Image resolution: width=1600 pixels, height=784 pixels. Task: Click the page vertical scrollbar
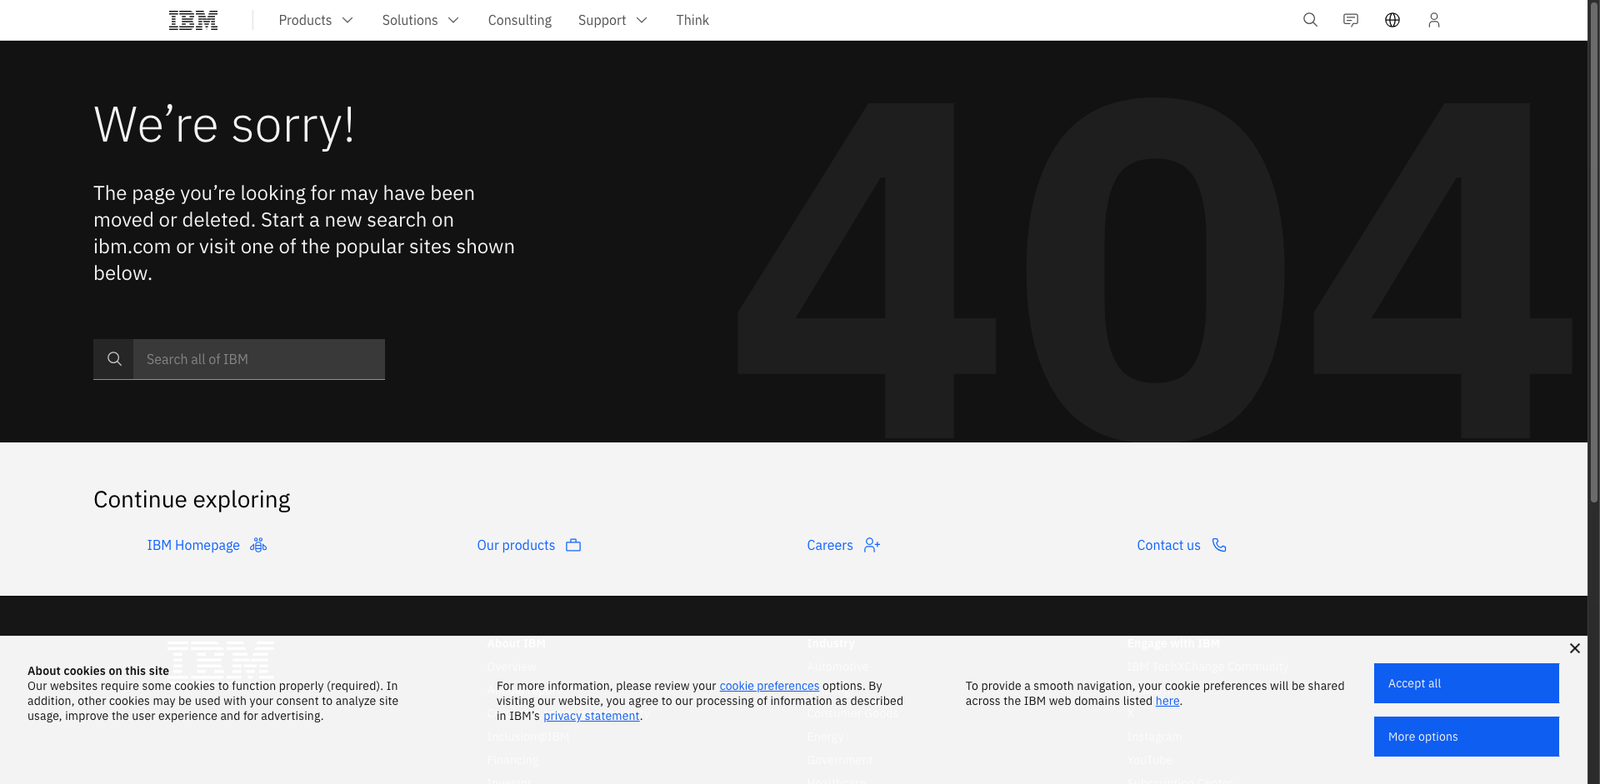coord(1594,250)
